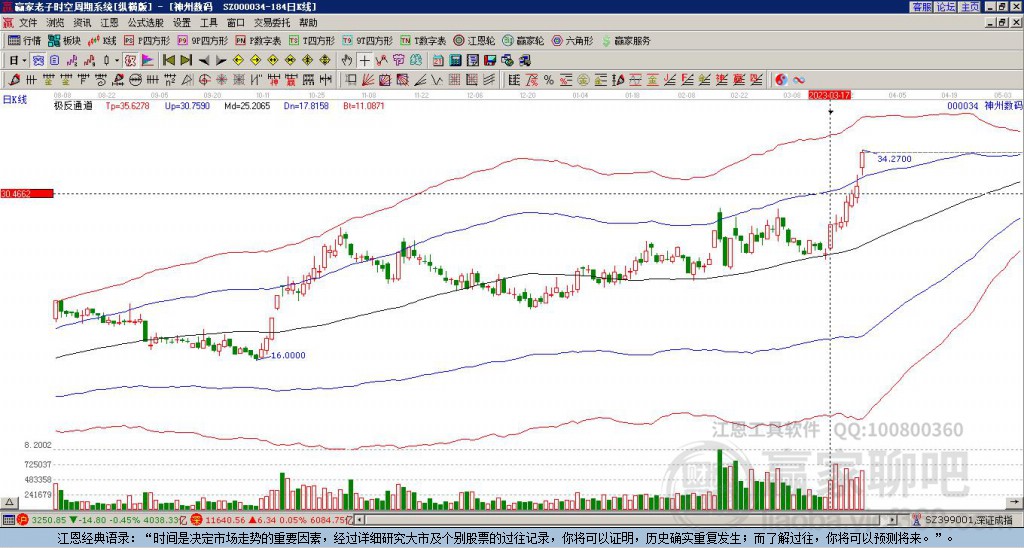
Task: Click the up-triangle button beside volume
Action: (x=9, y=502)
